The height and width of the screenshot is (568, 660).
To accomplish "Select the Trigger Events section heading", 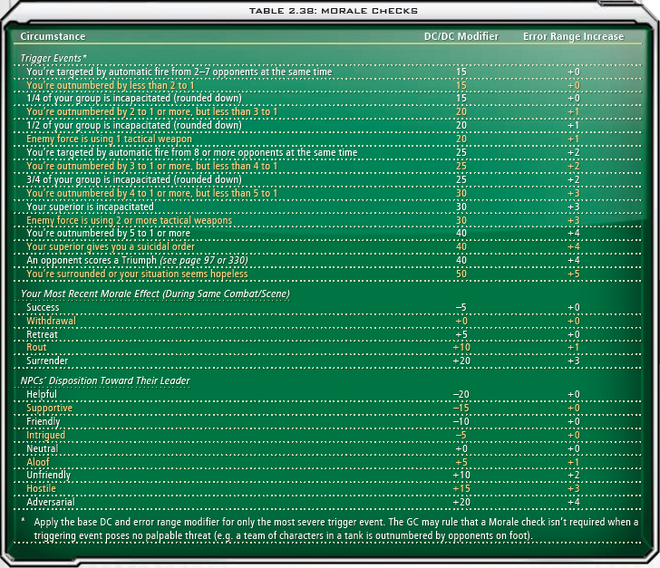I will pos(53,58).
